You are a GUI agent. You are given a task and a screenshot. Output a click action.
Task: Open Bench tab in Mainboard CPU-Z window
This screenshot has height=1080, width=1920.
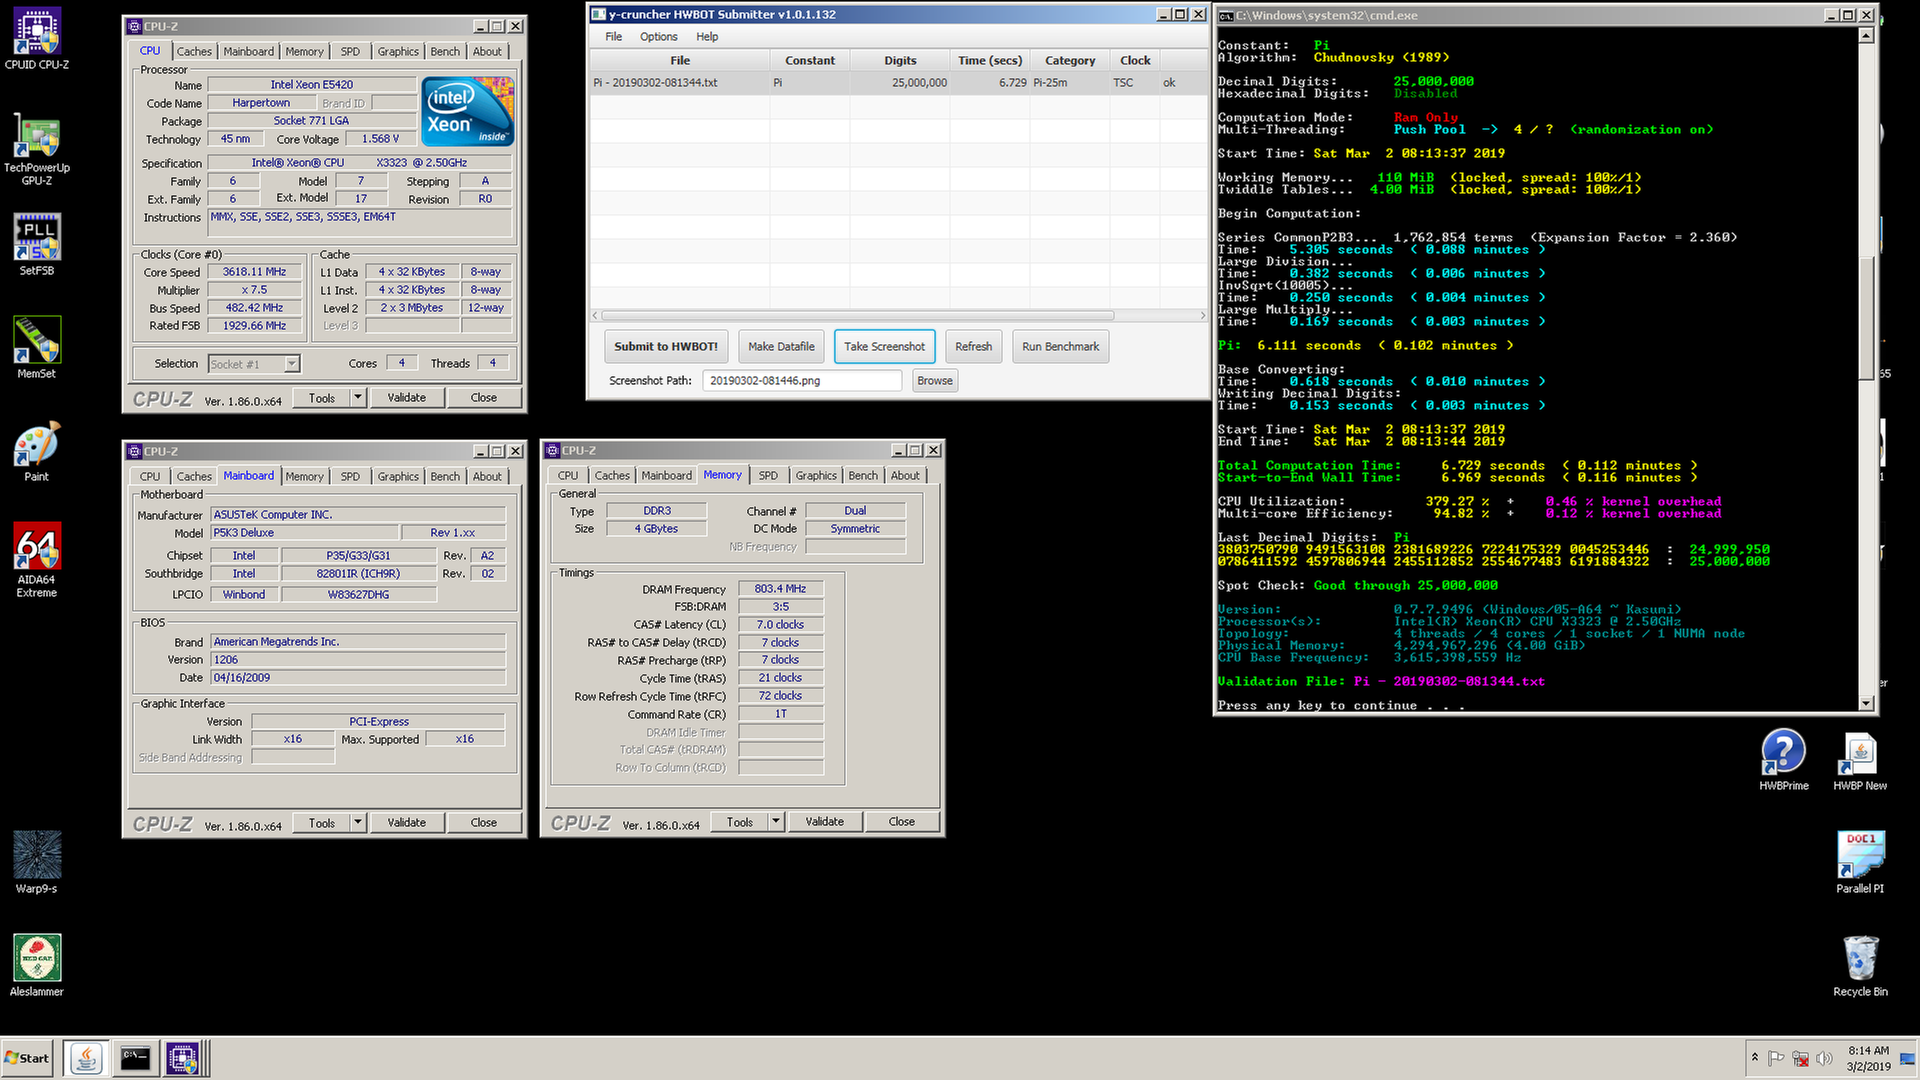tap(445, 477)
